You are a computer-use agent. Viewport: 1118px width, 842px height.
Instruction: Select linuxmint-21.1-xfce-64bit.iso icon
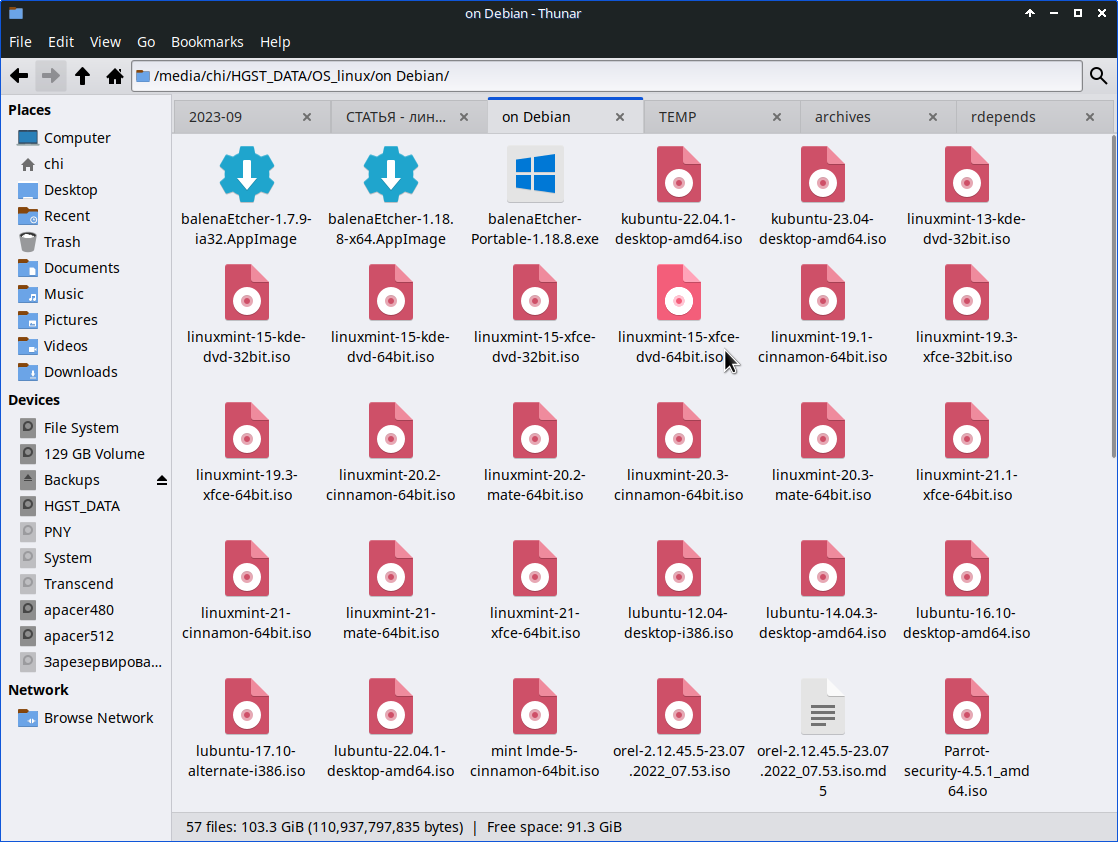pyautogui.click(x=967, y=430)
